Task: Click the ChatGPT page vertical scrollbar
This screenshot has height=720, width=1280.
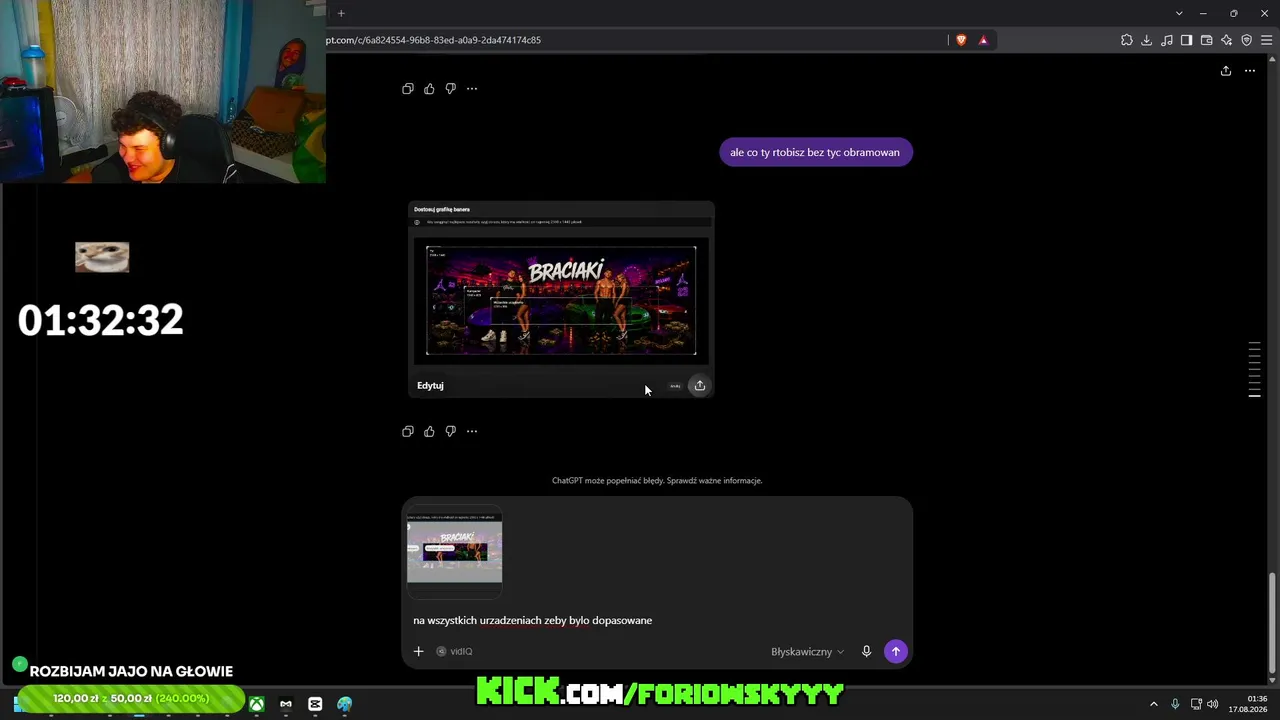Action: point(1272,625)
